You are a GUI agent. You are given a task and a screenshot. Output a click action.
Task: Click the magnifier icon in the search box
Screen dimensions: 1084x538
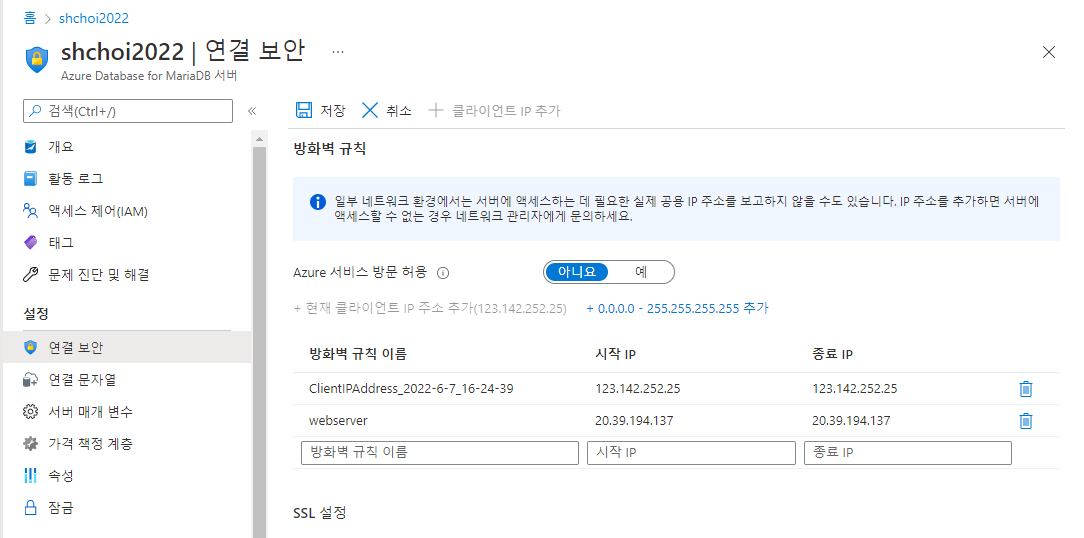pyautogui.click(x=36, y=111)
